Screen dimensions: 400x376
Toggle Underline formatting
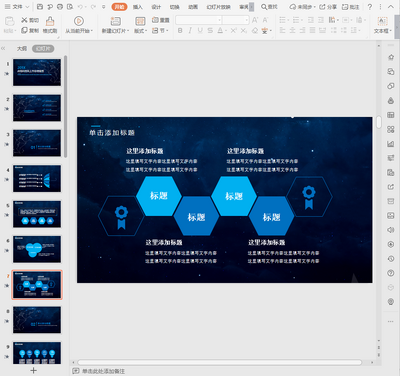point(200,31)
